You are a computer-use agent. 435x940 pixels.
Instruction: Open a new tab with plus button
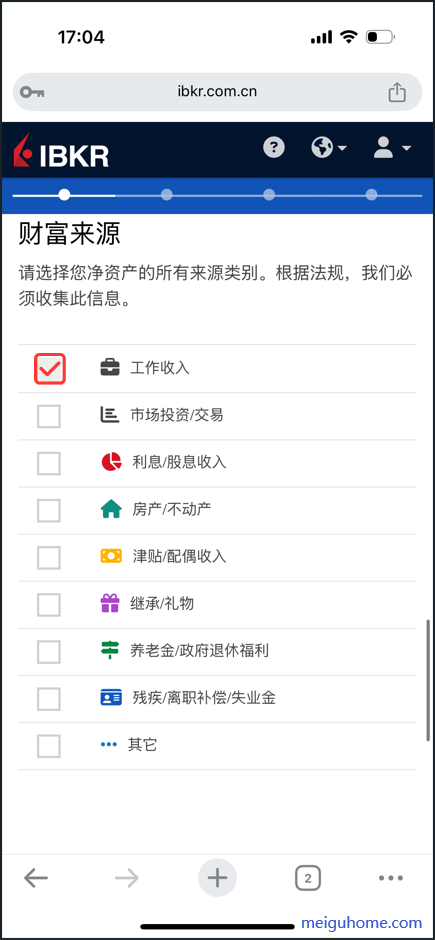tap(218, 878)
